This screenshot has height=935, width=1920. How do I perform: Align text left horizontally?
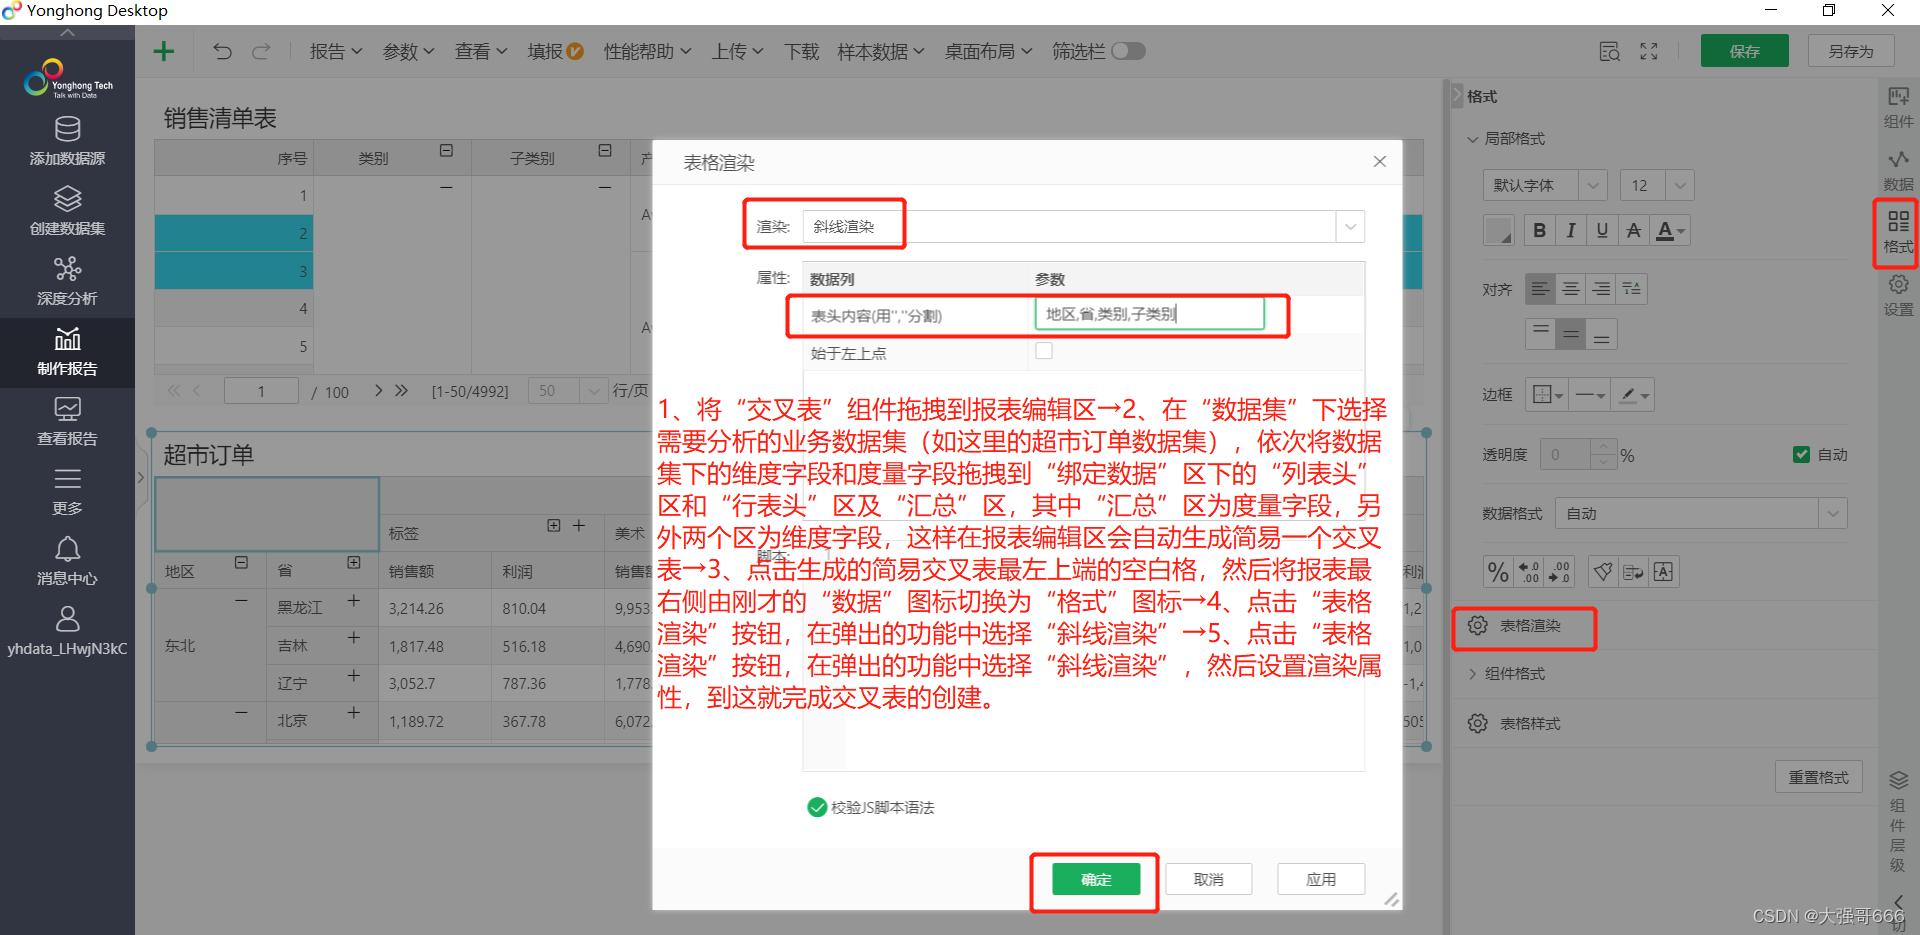point(1540,289)
